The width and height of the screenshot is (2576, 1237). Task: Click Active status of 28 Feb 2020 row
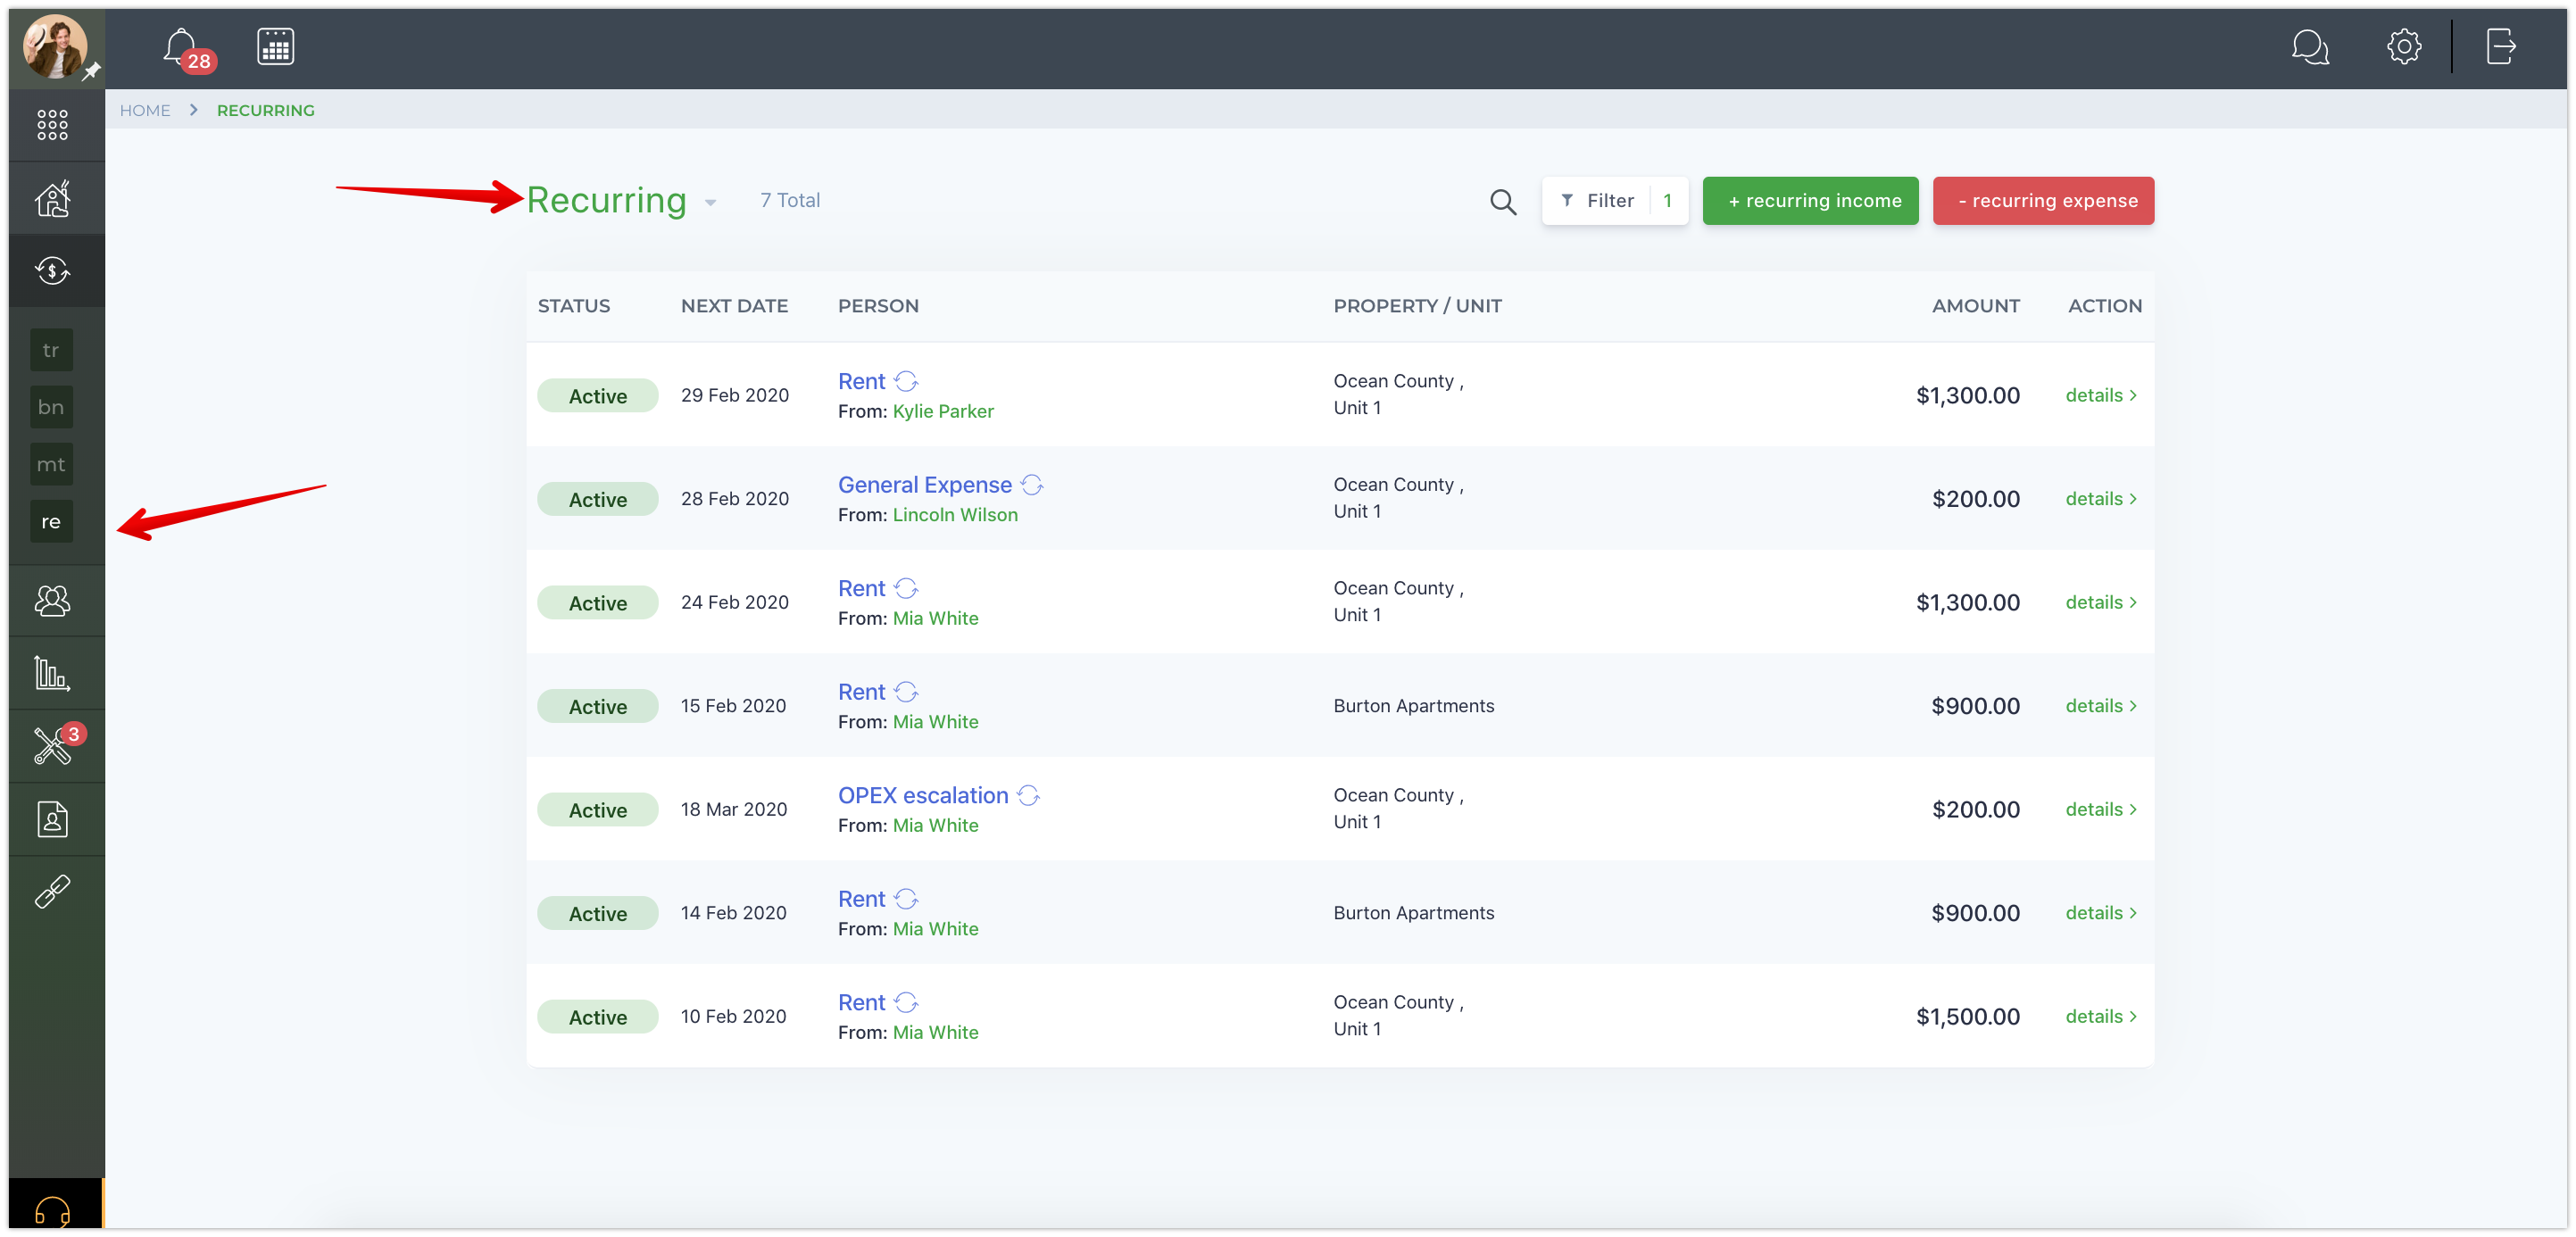click(597, 499)
